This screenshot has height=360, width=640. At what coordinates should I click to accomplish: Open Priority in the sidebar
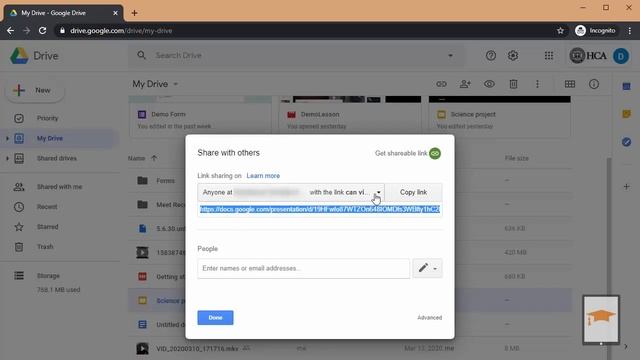[x=47, y=118]
